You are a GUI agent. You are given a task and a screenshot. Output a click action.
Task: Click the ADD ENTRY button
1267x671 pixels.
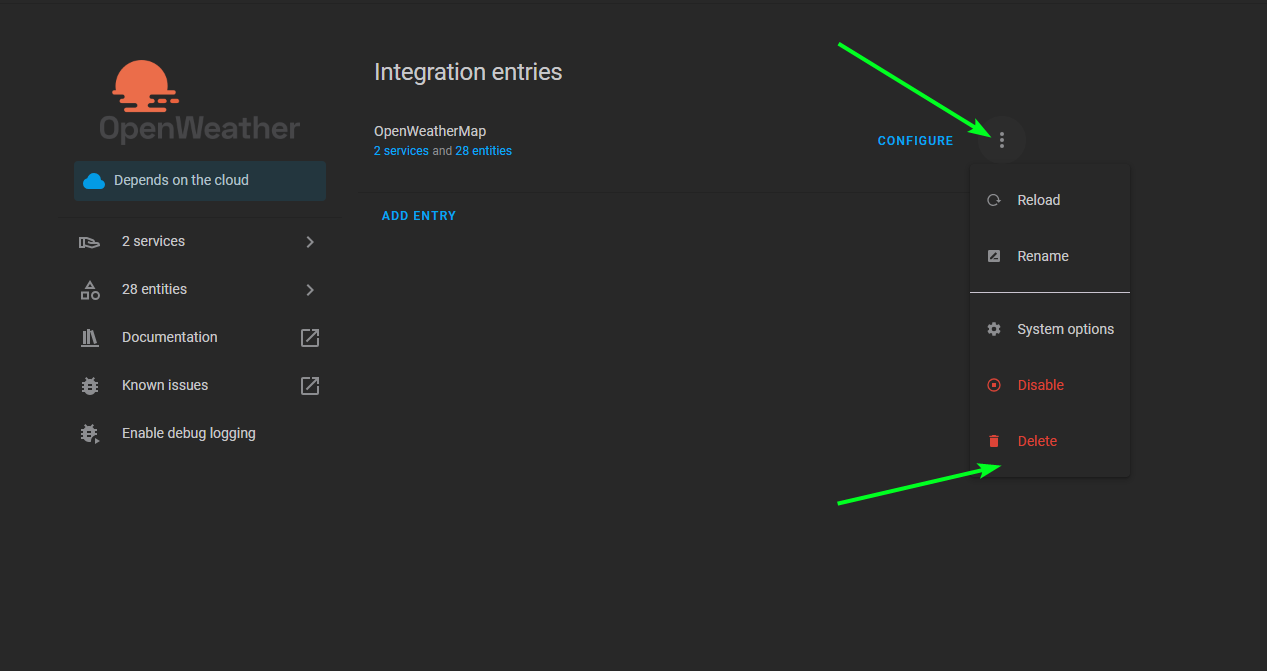[418, 215]
